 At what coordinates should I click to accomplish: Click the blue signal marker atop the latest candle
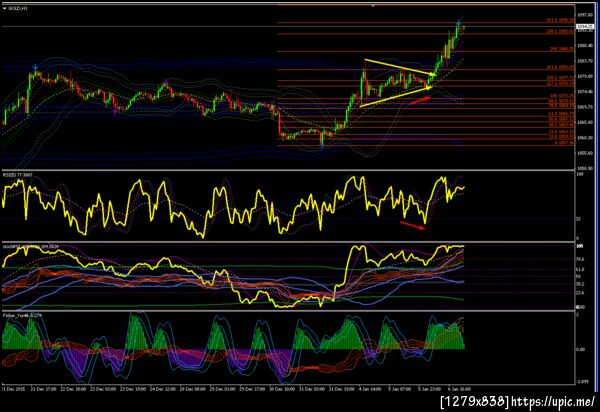pyautogui.click(x=459, y=23)
